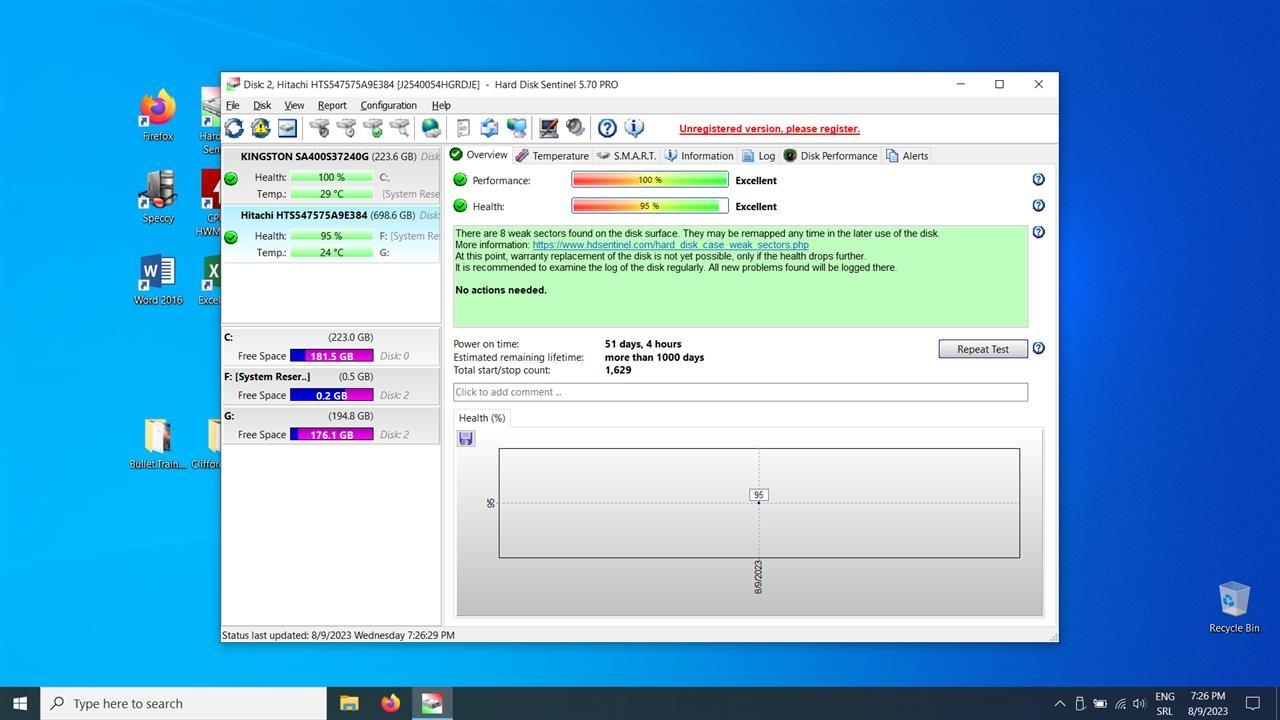Click the help icon beside Performance bar
This screenshot has height=720, width=1280.
(x=1038, y=180)
